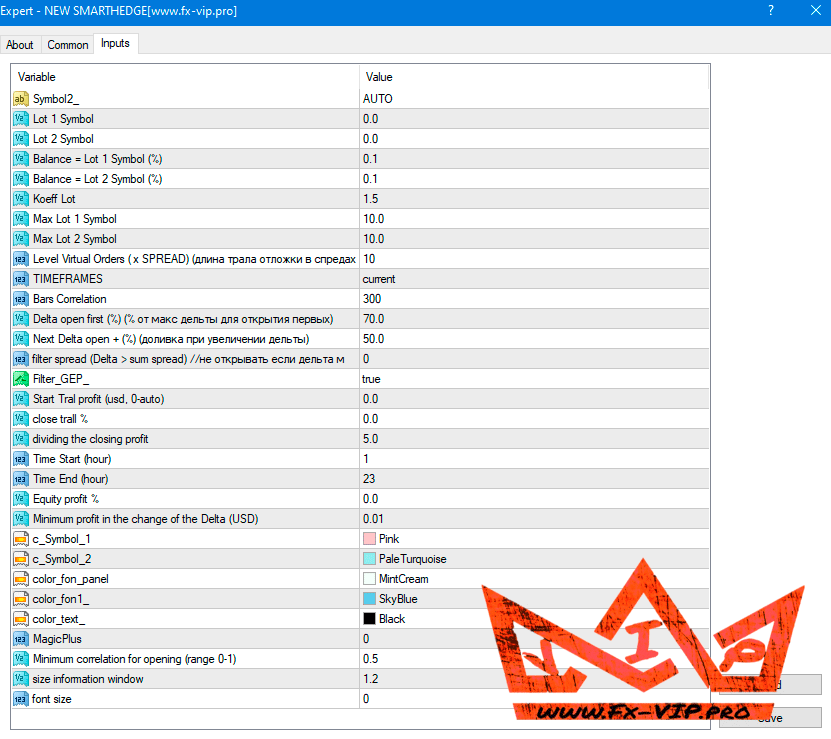Open the c_Symbol_2 PaleTurquoise color dropdown
This screenshot has height=739, width=831.
click(533, 559)
